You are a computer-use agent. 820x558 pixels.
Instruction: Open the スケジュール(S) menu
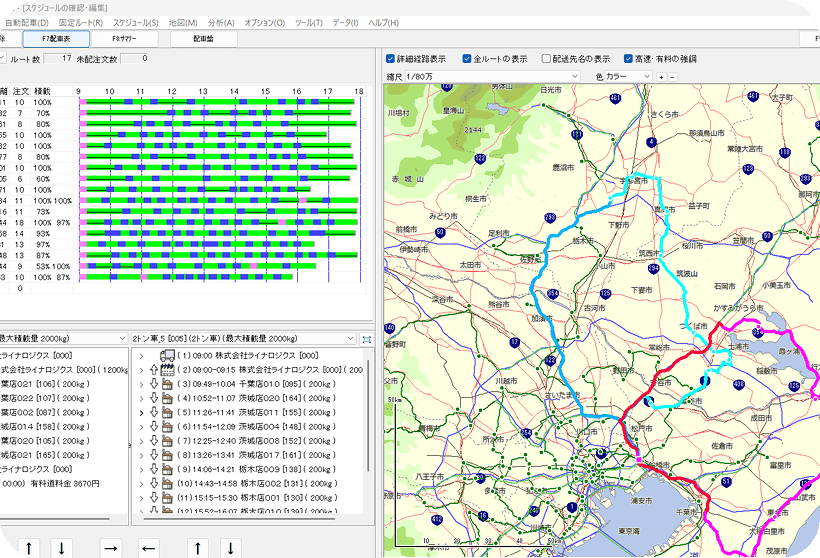[x=136, y=22]
